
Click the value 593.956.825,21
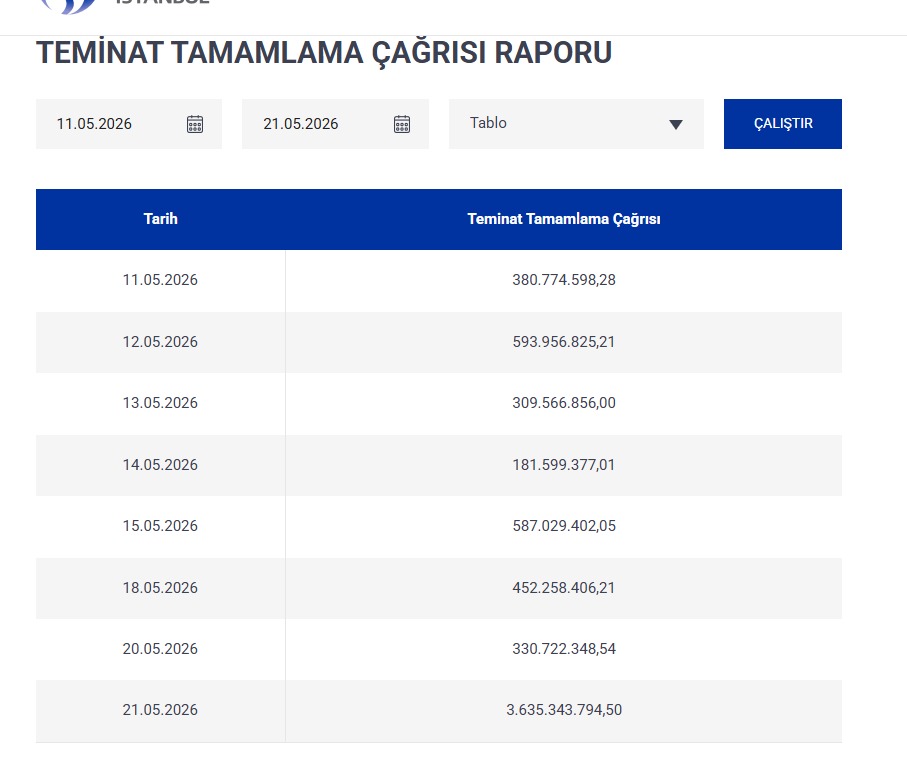564,342
